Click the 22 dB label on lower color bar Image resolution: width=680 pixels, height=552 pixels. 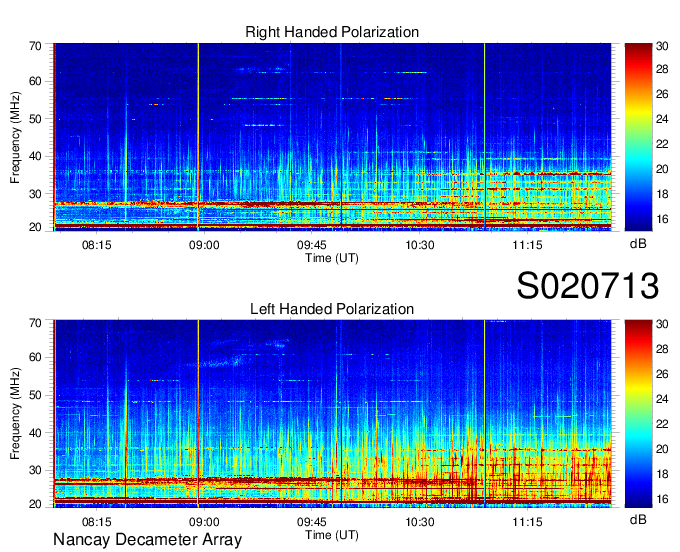coord(662,424)
